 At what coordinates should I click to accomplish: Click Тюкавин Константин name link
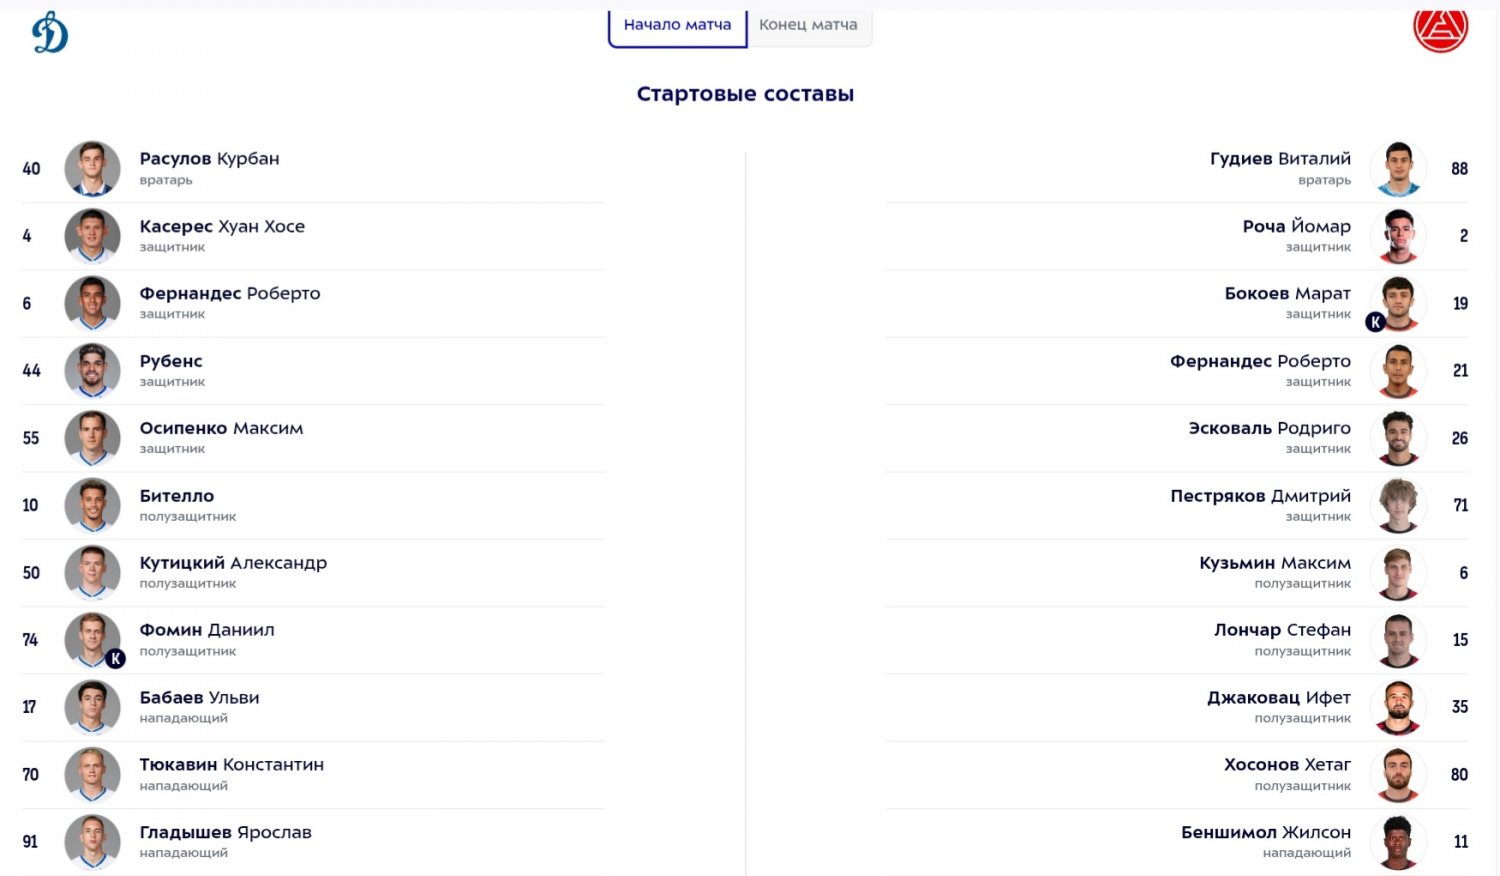coord(231,765)
